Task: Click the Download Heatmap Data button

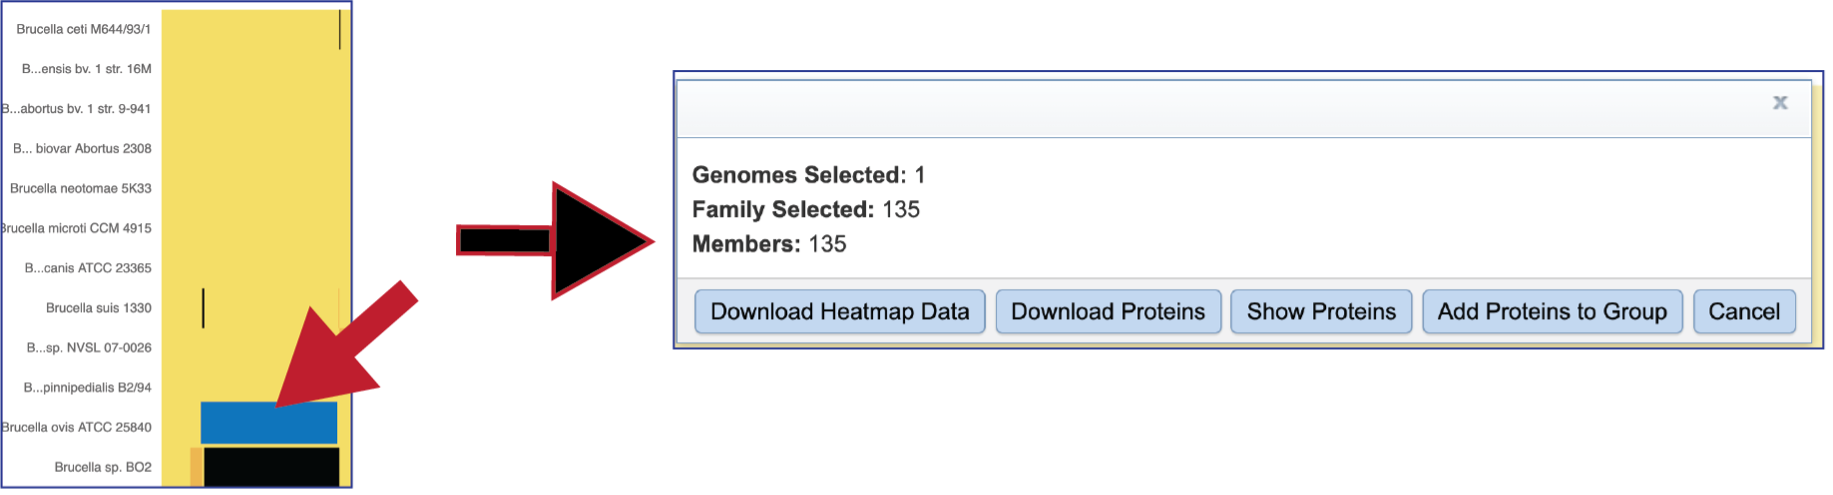Action: 839,312
